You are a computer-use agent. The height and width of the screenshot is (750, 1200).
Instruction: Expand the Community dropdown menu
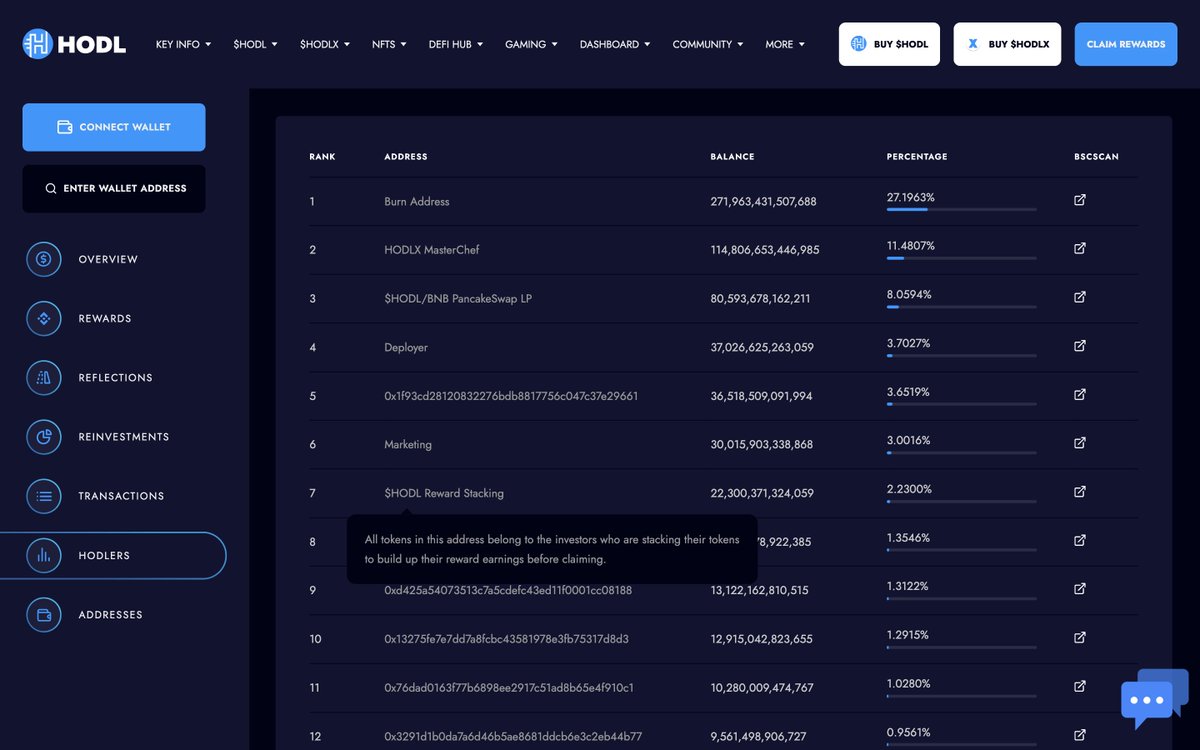(x=708, y=44)
